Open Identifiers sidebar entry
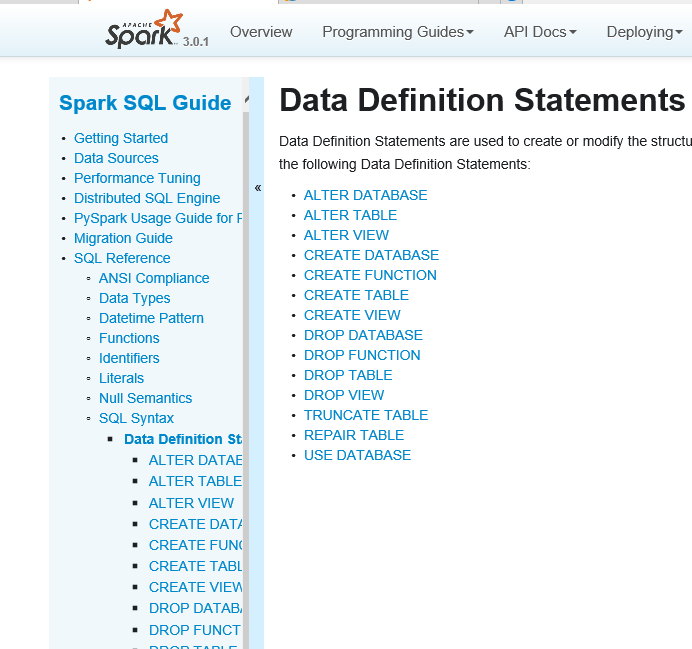 tap(129, 358)
